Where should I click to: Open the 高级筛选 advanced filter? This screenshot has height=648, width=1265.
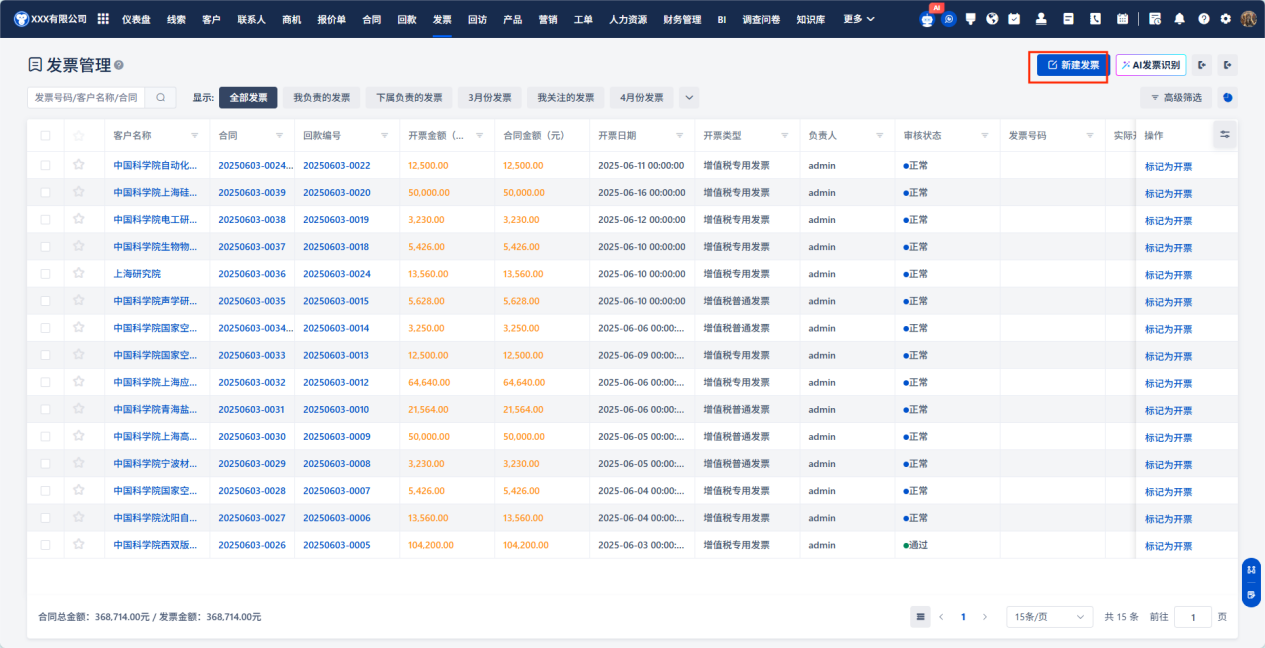[1176, 97]
